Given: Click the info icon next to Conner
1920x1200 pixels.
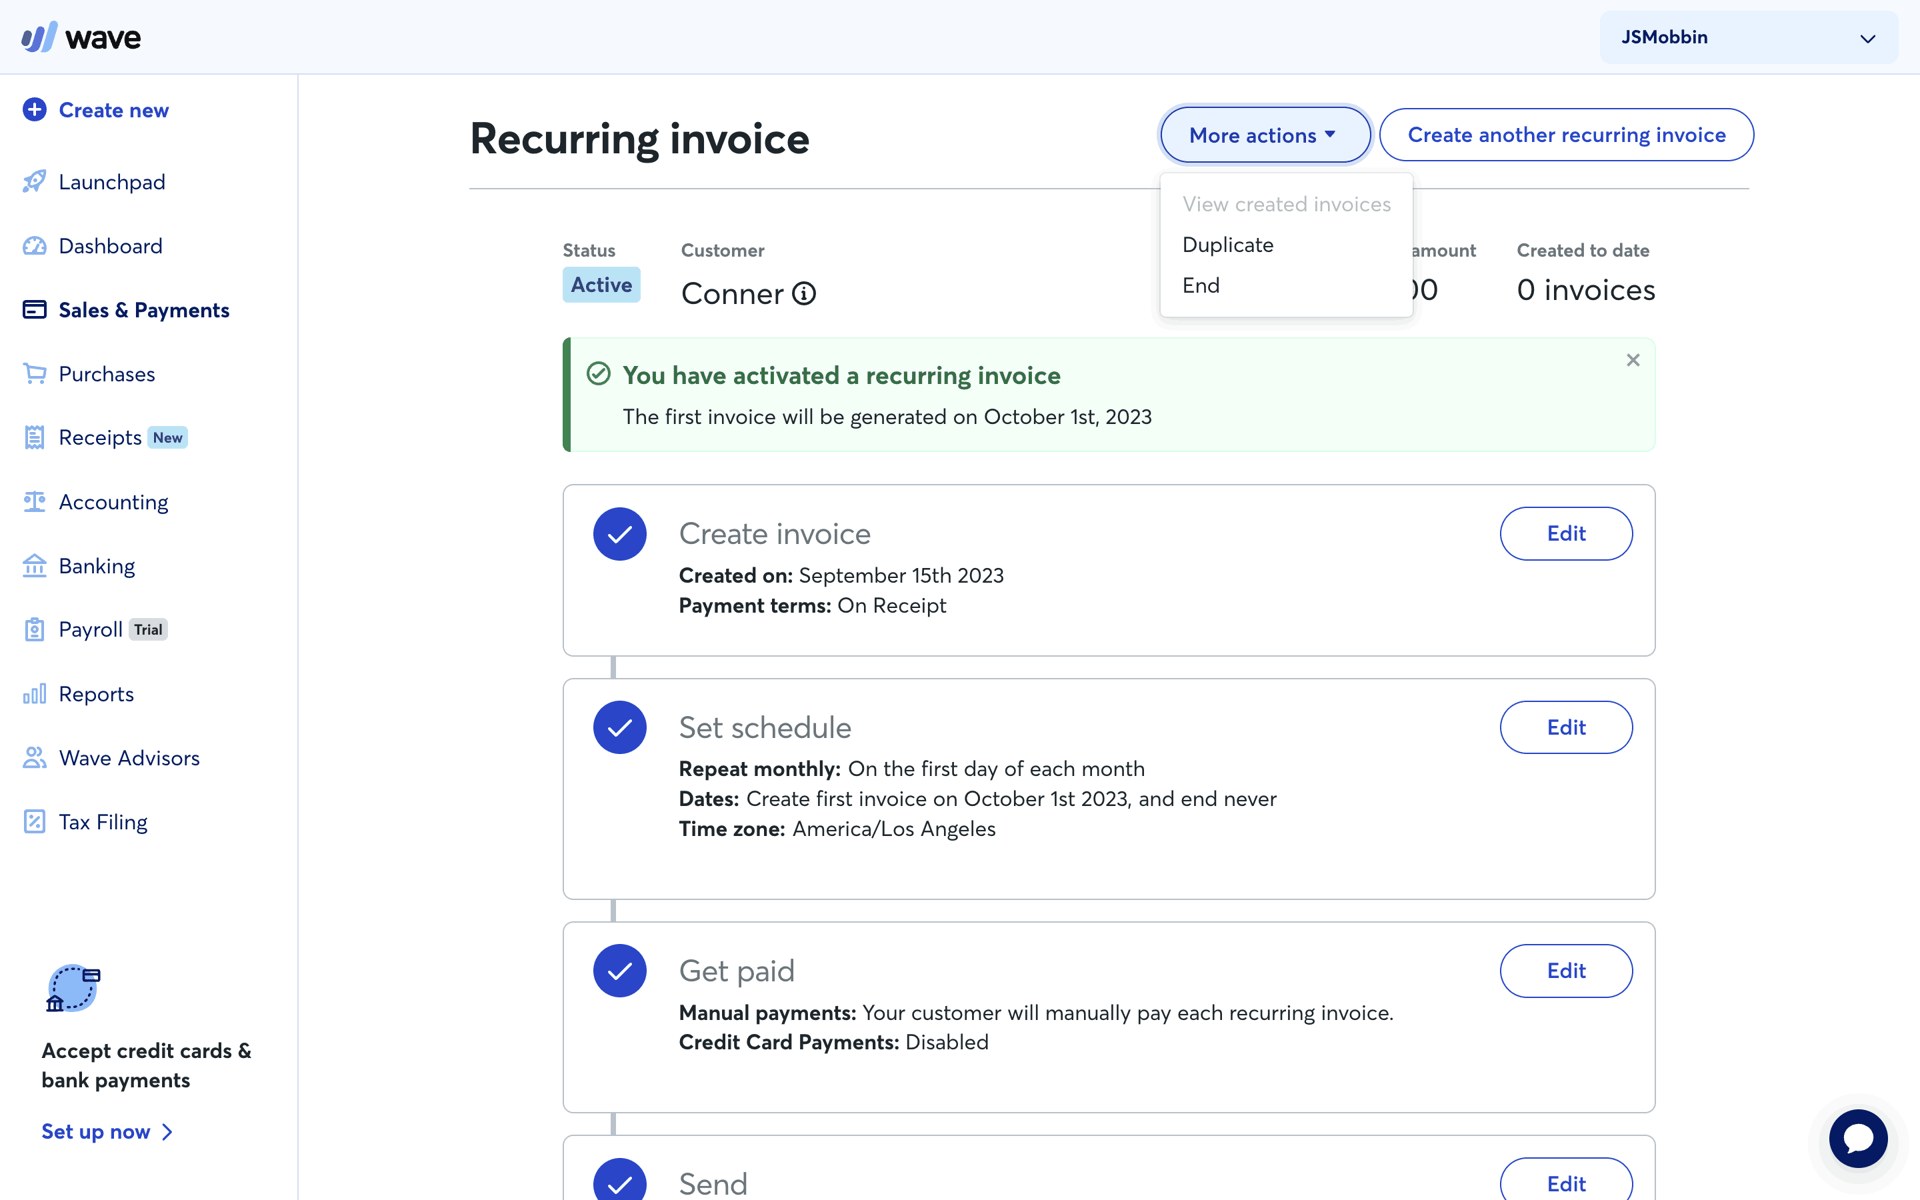Looking at the screenshot, I should (804, 294).
